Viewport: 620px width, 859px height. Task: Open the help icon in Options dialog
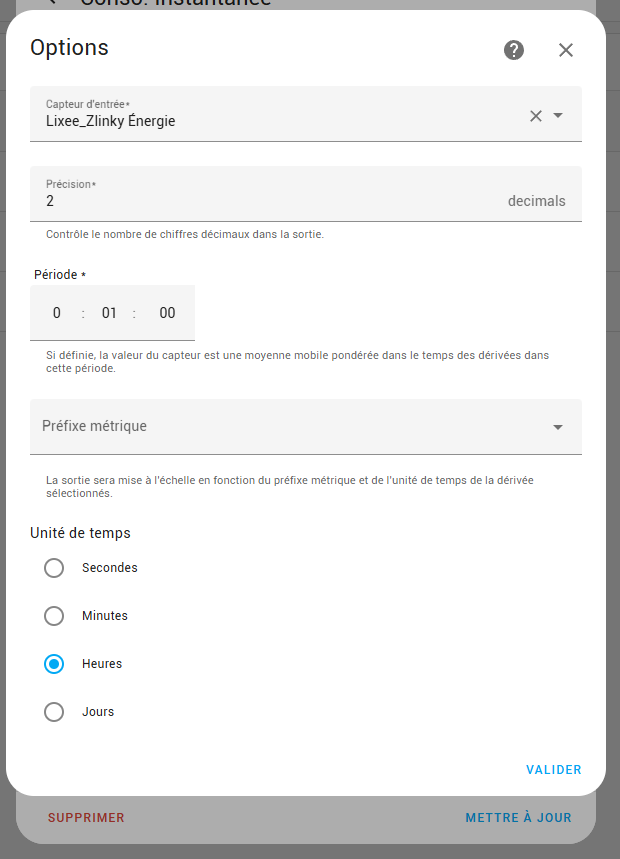pyautogui.click(x=514, y=50)
